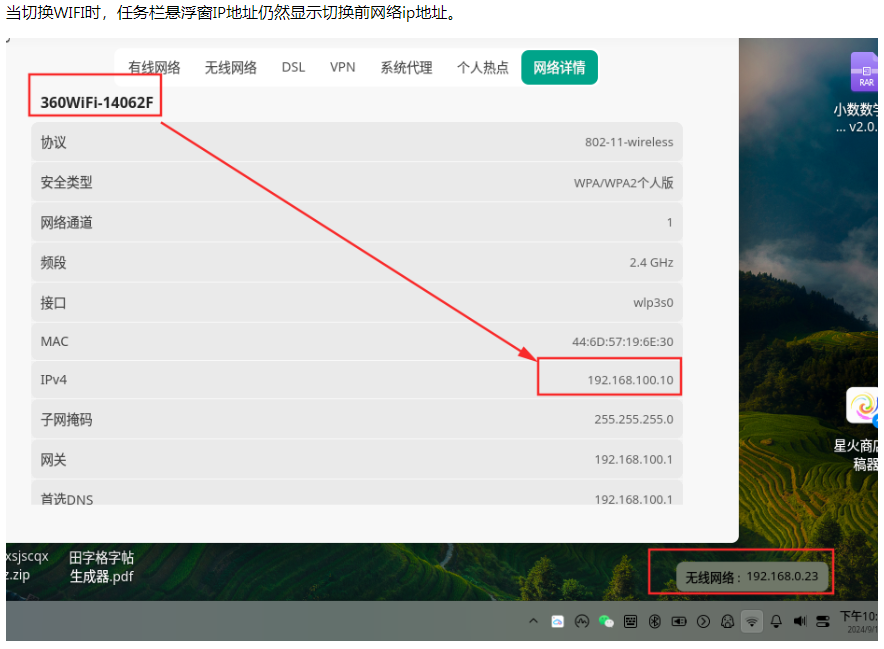Click the subnet mask 255.255.255.0
Screen dimensions: 884x649
634,420
